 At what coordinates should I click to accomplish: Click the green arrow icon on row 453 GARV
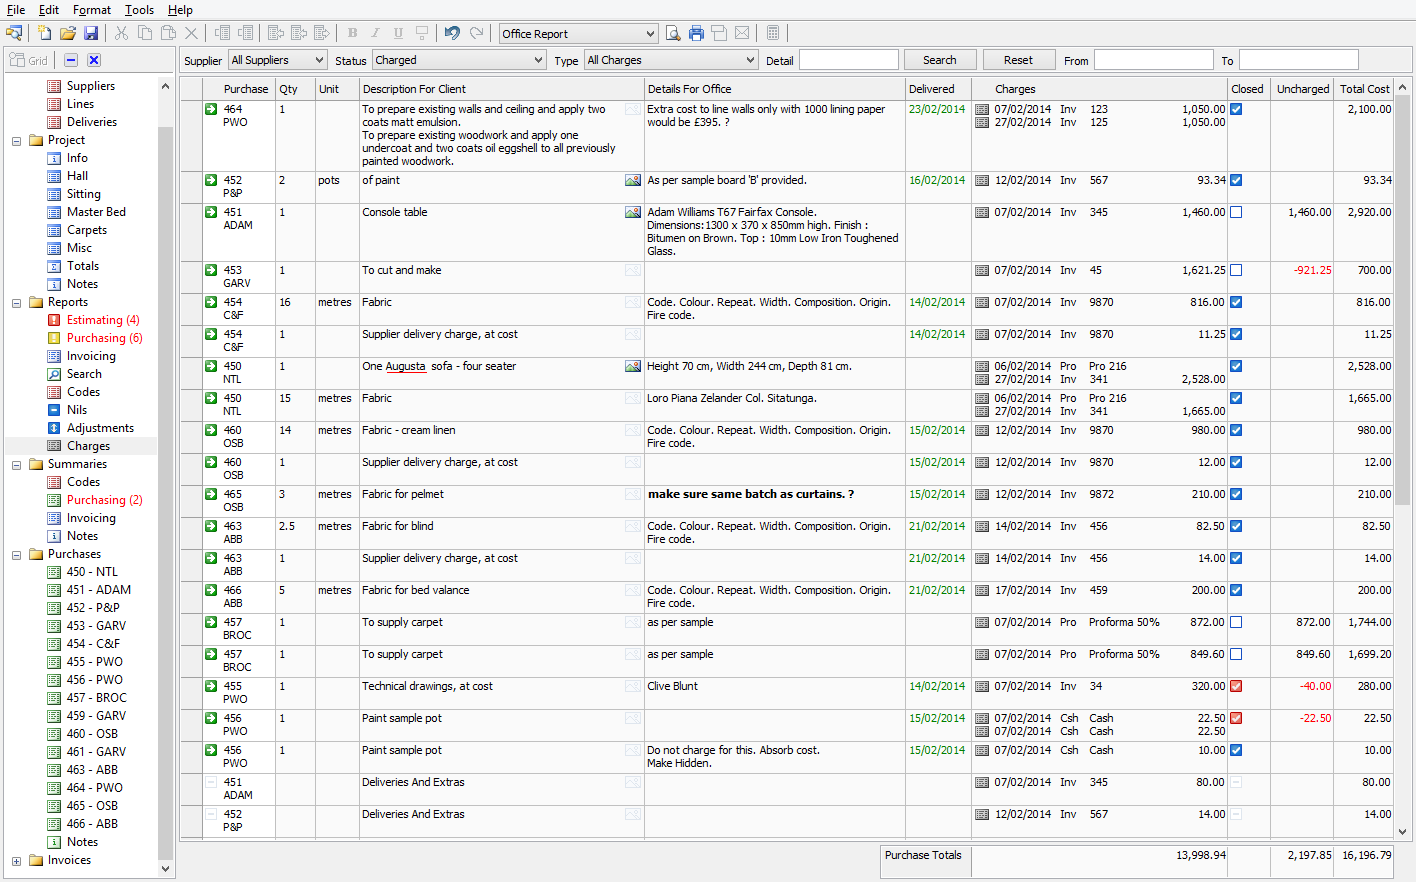click(x=211, y=270)
